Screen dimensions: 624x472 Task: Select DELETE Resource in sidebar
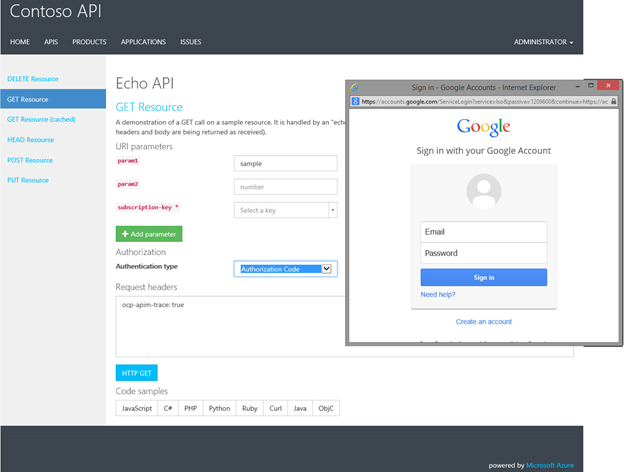pos(33,79)
